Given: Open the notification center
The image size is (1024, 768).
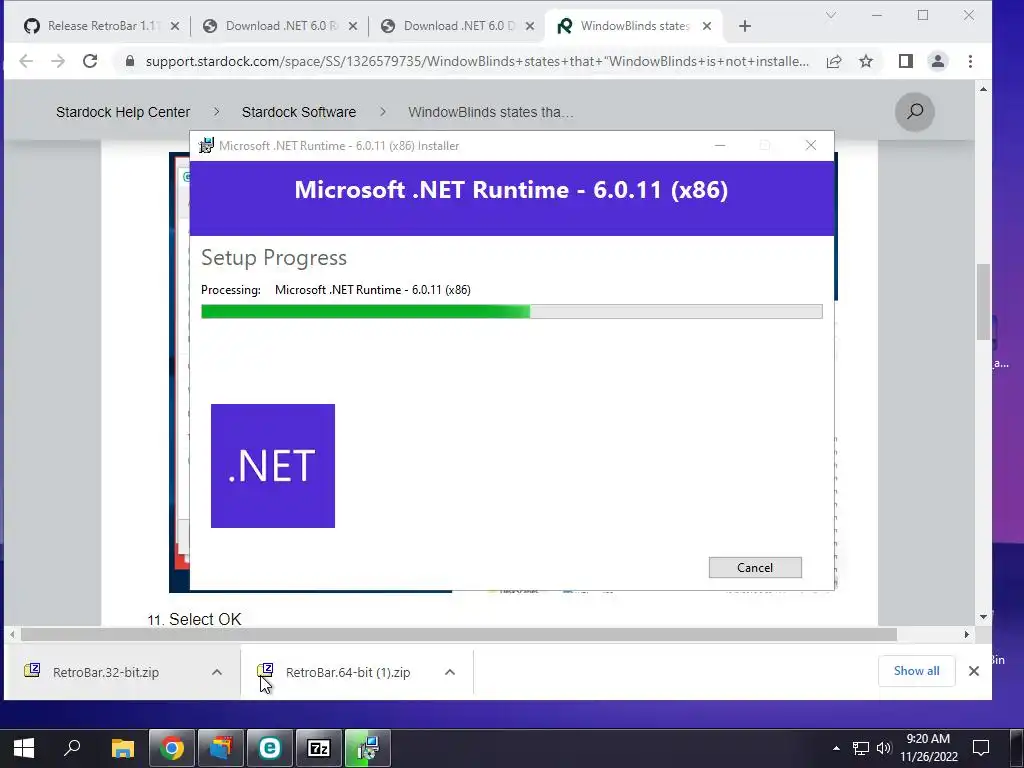Looking at the screenshot, I should pyautogui.click(x=981, y=748).
